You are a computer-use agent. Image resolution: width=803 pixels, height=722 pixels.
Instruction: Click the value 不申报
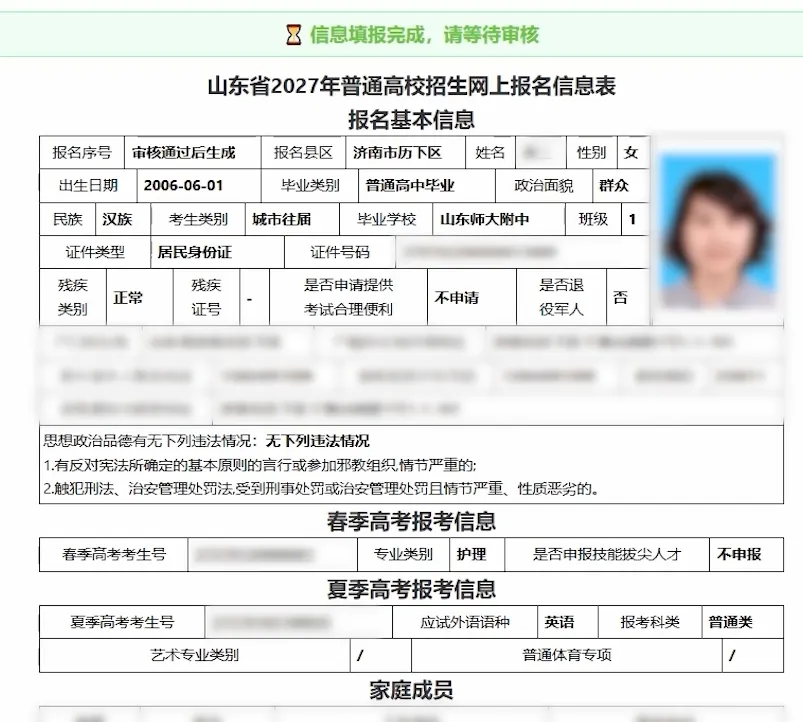tap(739, 554)
